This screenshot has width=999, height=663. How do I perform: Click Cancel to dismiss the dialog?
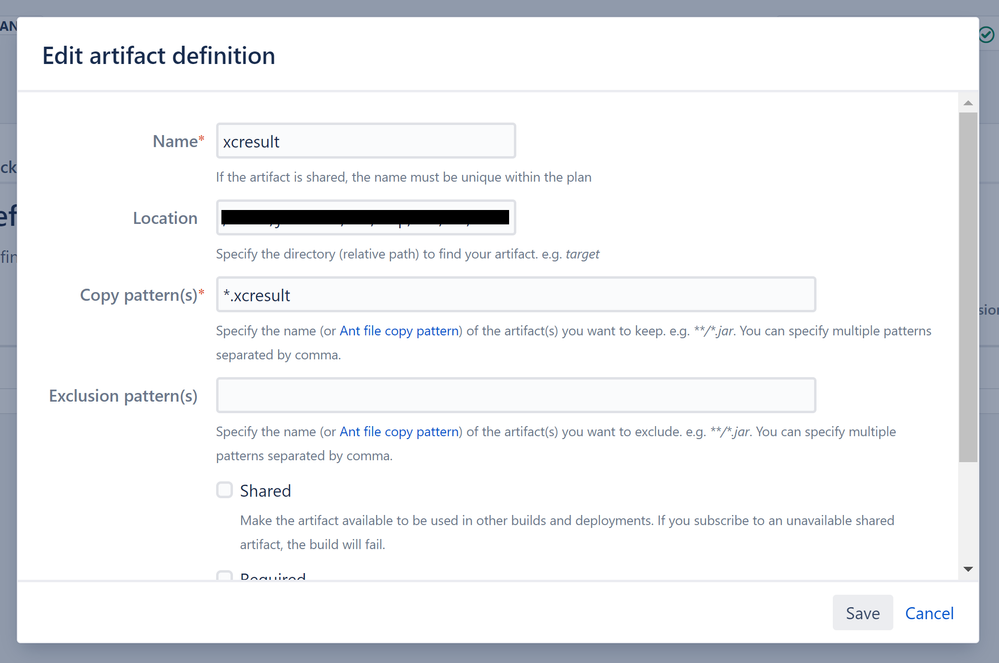click(928, 613)
